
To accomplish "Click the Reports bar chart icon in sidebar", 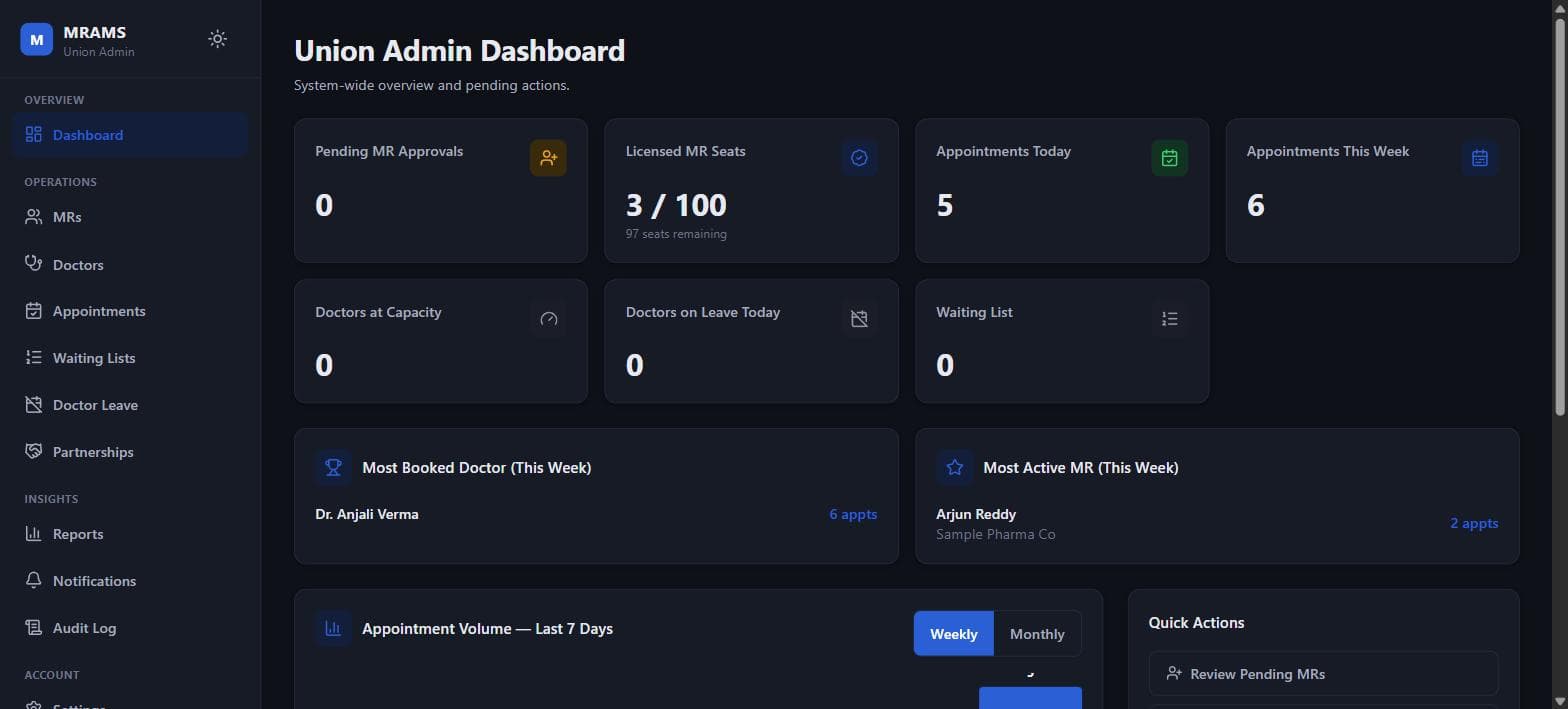I will click(x=34, y=534).
